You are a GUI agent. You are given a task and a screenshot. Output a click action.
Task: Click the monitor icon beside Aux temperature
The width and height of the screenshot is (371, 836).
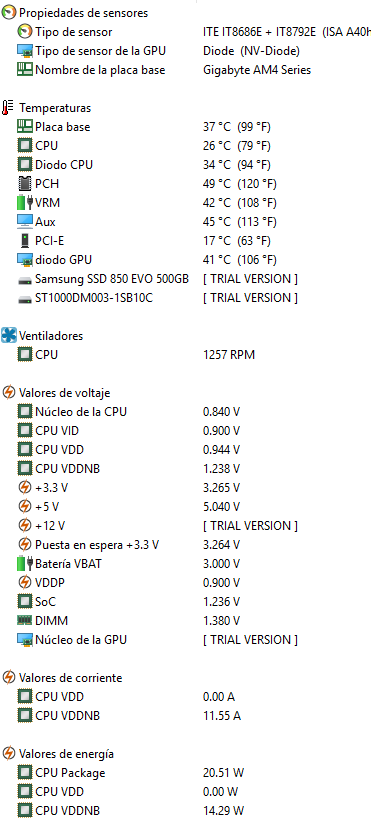pyautogui.click(x=25, y=222)
